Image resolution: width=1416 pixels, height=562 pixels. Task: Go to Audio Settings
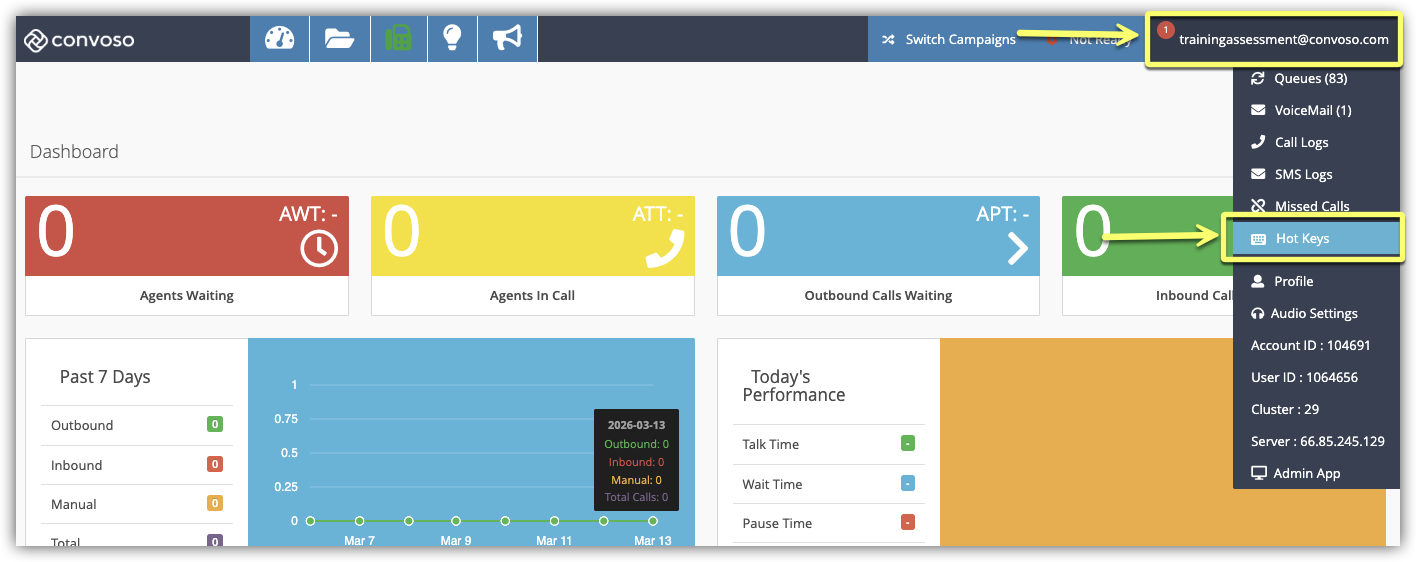point(1314,313)
